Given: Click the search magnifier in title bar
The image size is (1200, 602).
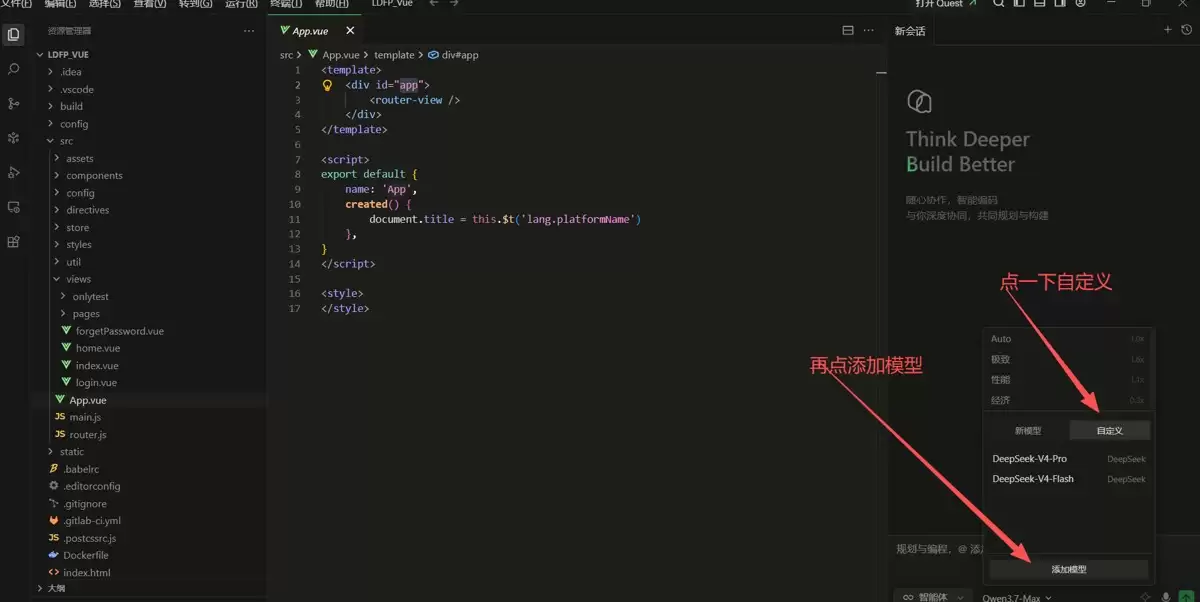Looking at the screenshot, I should pos(999,4).
